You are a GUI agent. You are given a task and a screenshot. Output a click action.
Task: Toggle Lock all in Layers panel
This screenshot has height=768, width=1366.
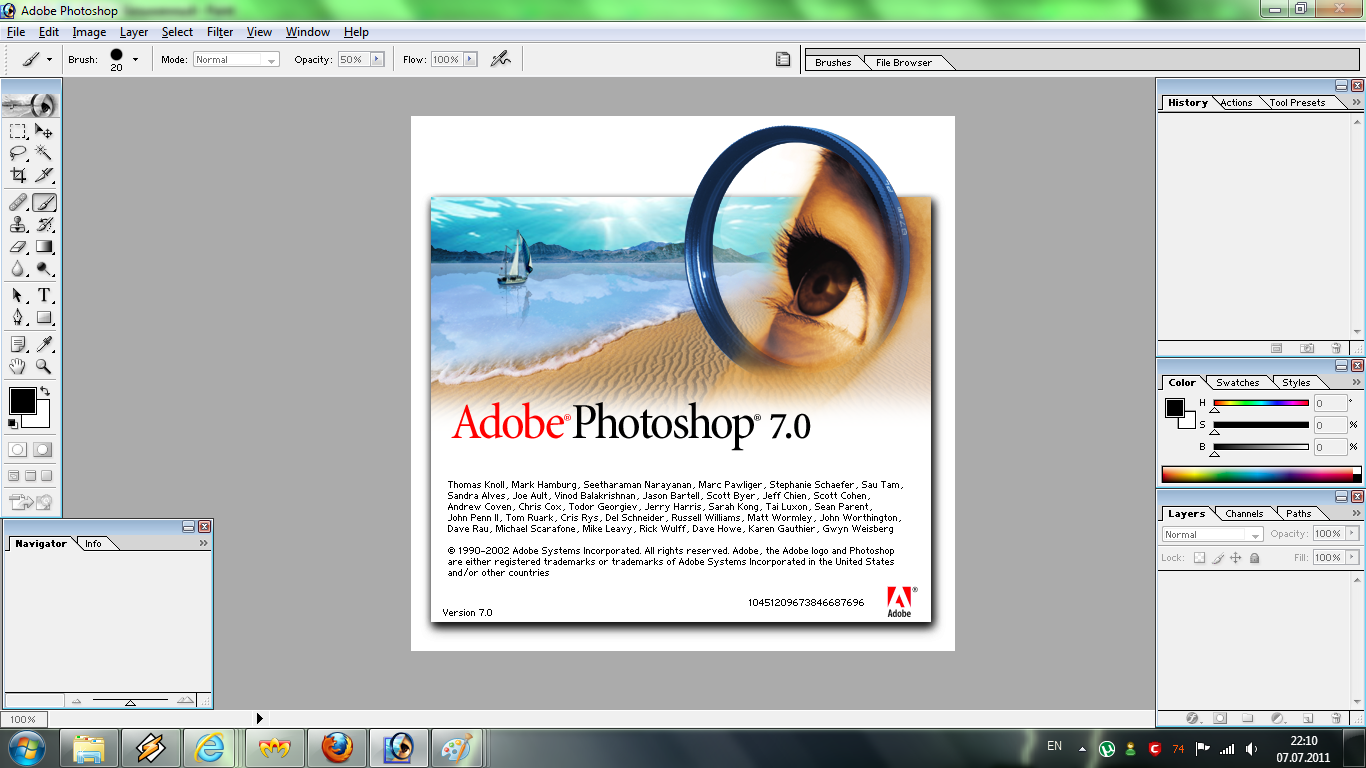pyautogui.click(x=1255, y=558)
